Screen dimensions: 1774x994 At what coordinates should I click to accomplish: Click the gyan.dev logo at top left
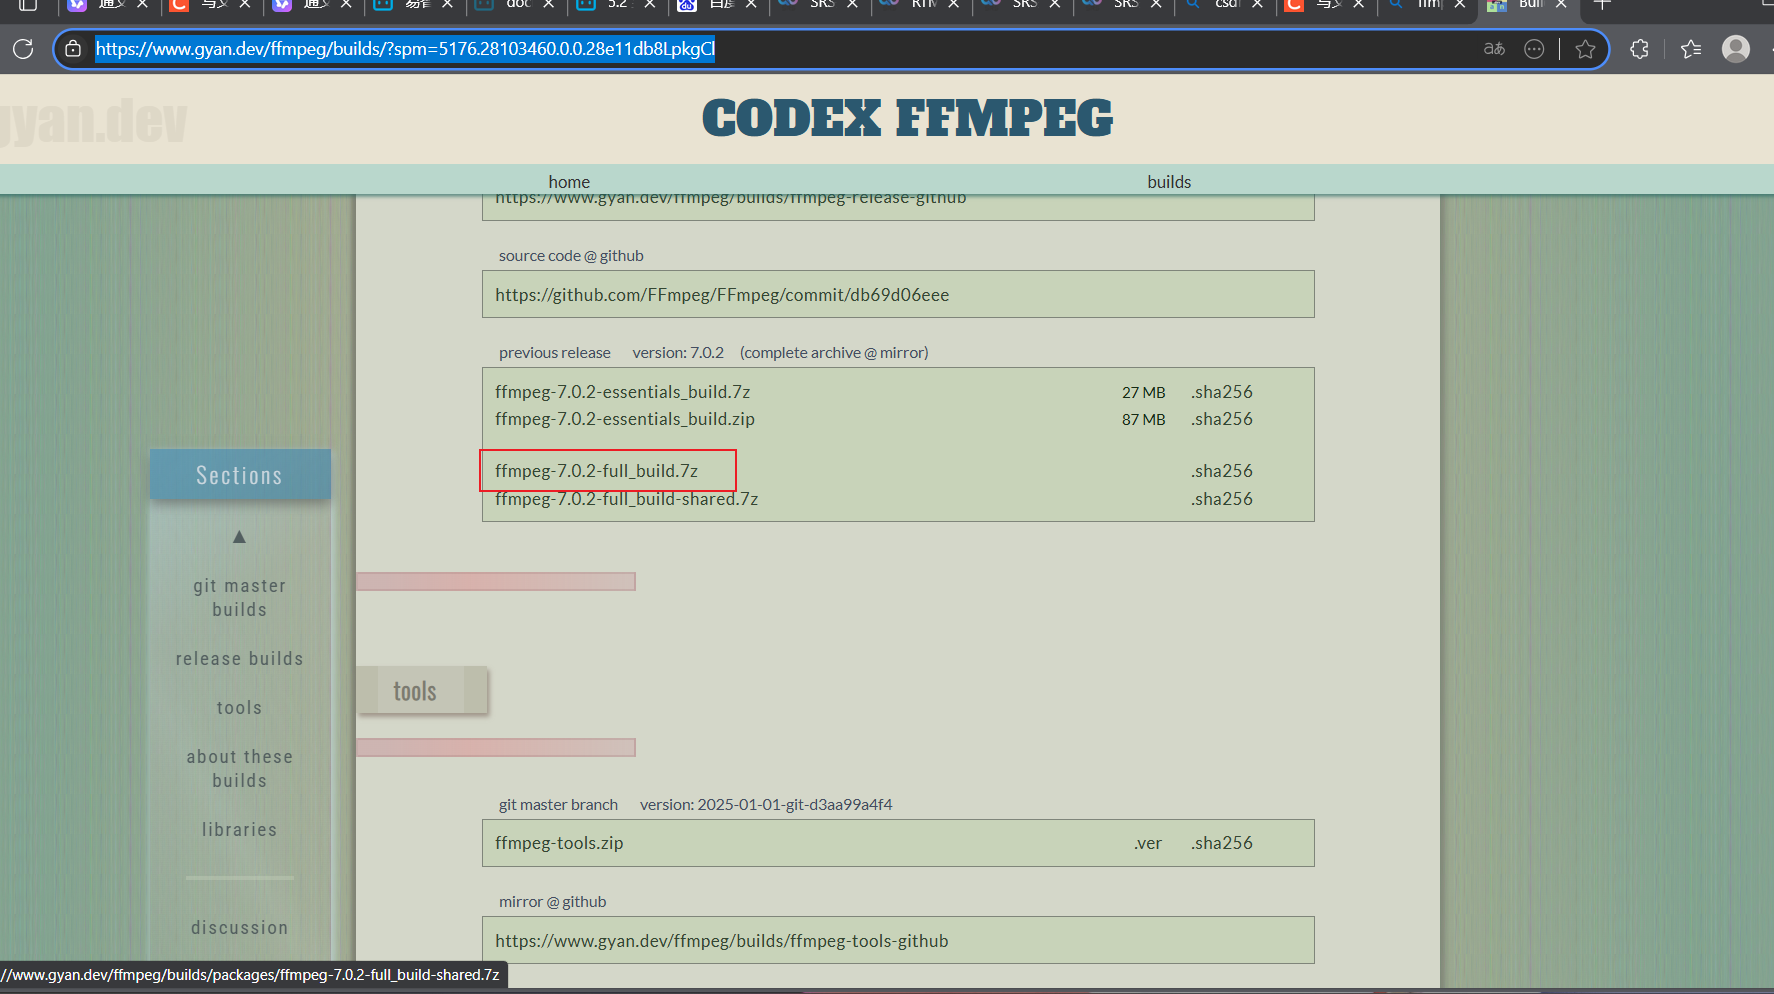point(94,120)
